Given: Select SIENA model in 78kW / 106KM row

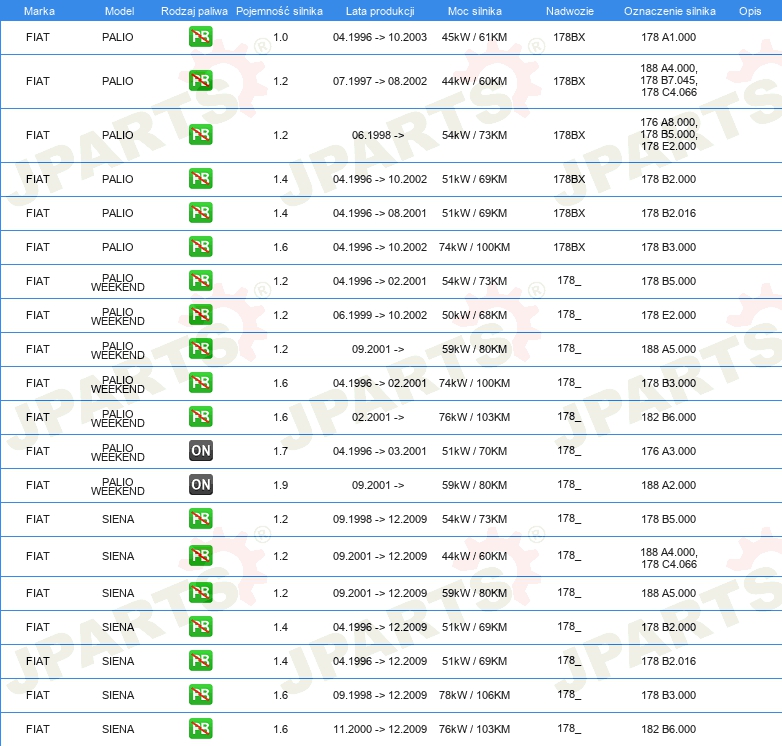Looking at the screenshot, I should pyautogui.click(x=118, y=695).
